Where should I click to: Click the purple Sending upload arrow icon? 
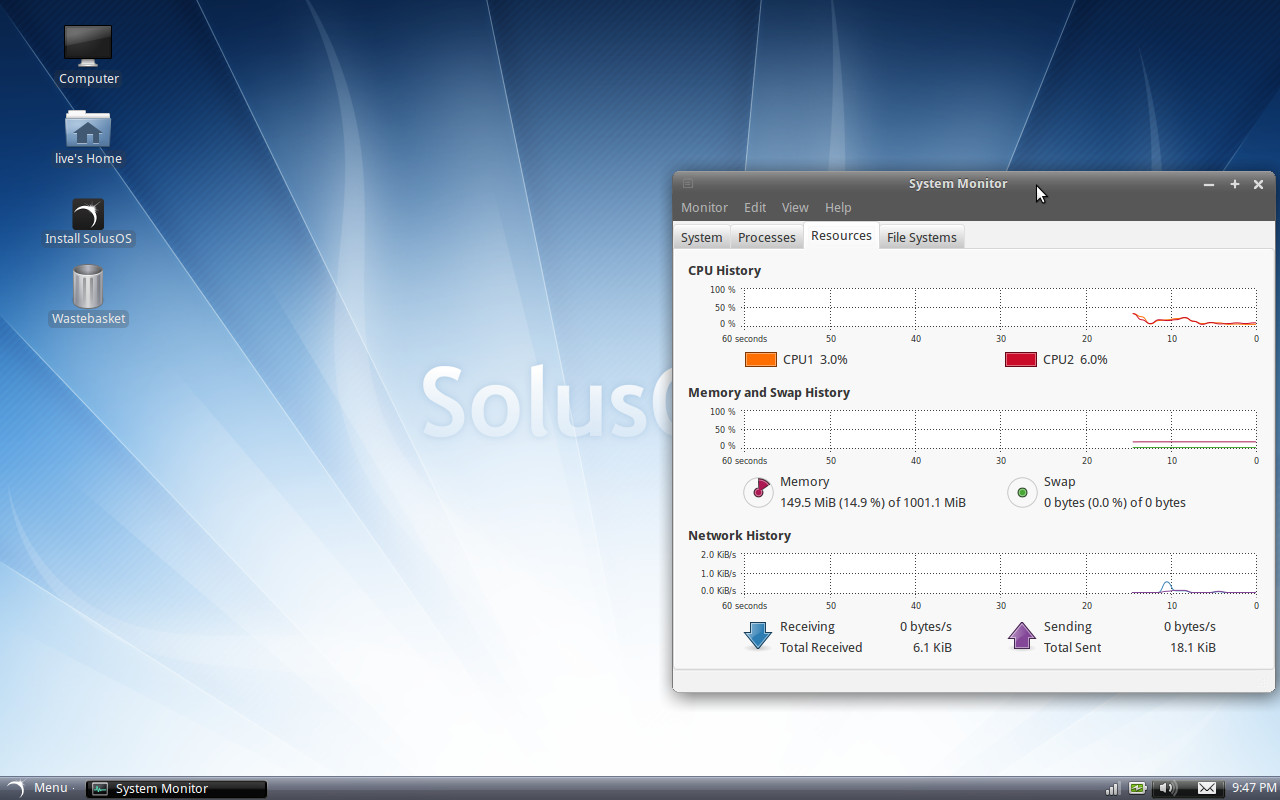pyautogui.click(x=1021, y=635)
